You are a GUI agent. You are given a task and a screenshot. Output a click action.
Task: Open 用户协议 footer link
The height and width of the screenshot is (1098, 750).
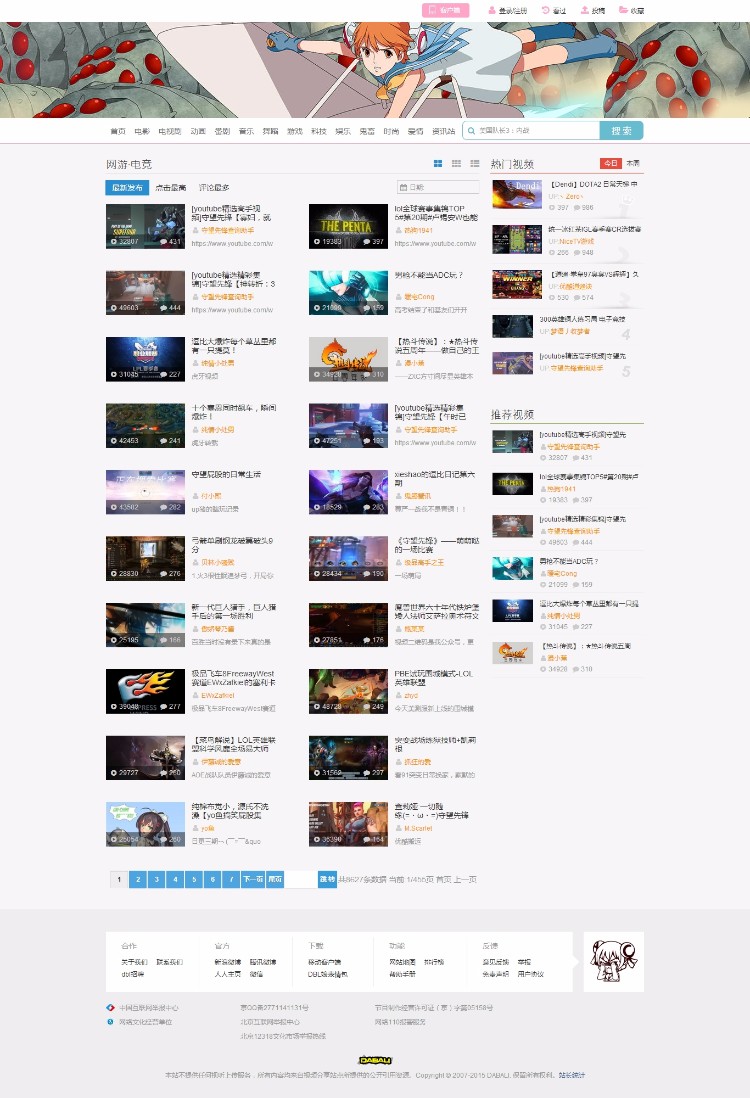[x=531, y=974]
